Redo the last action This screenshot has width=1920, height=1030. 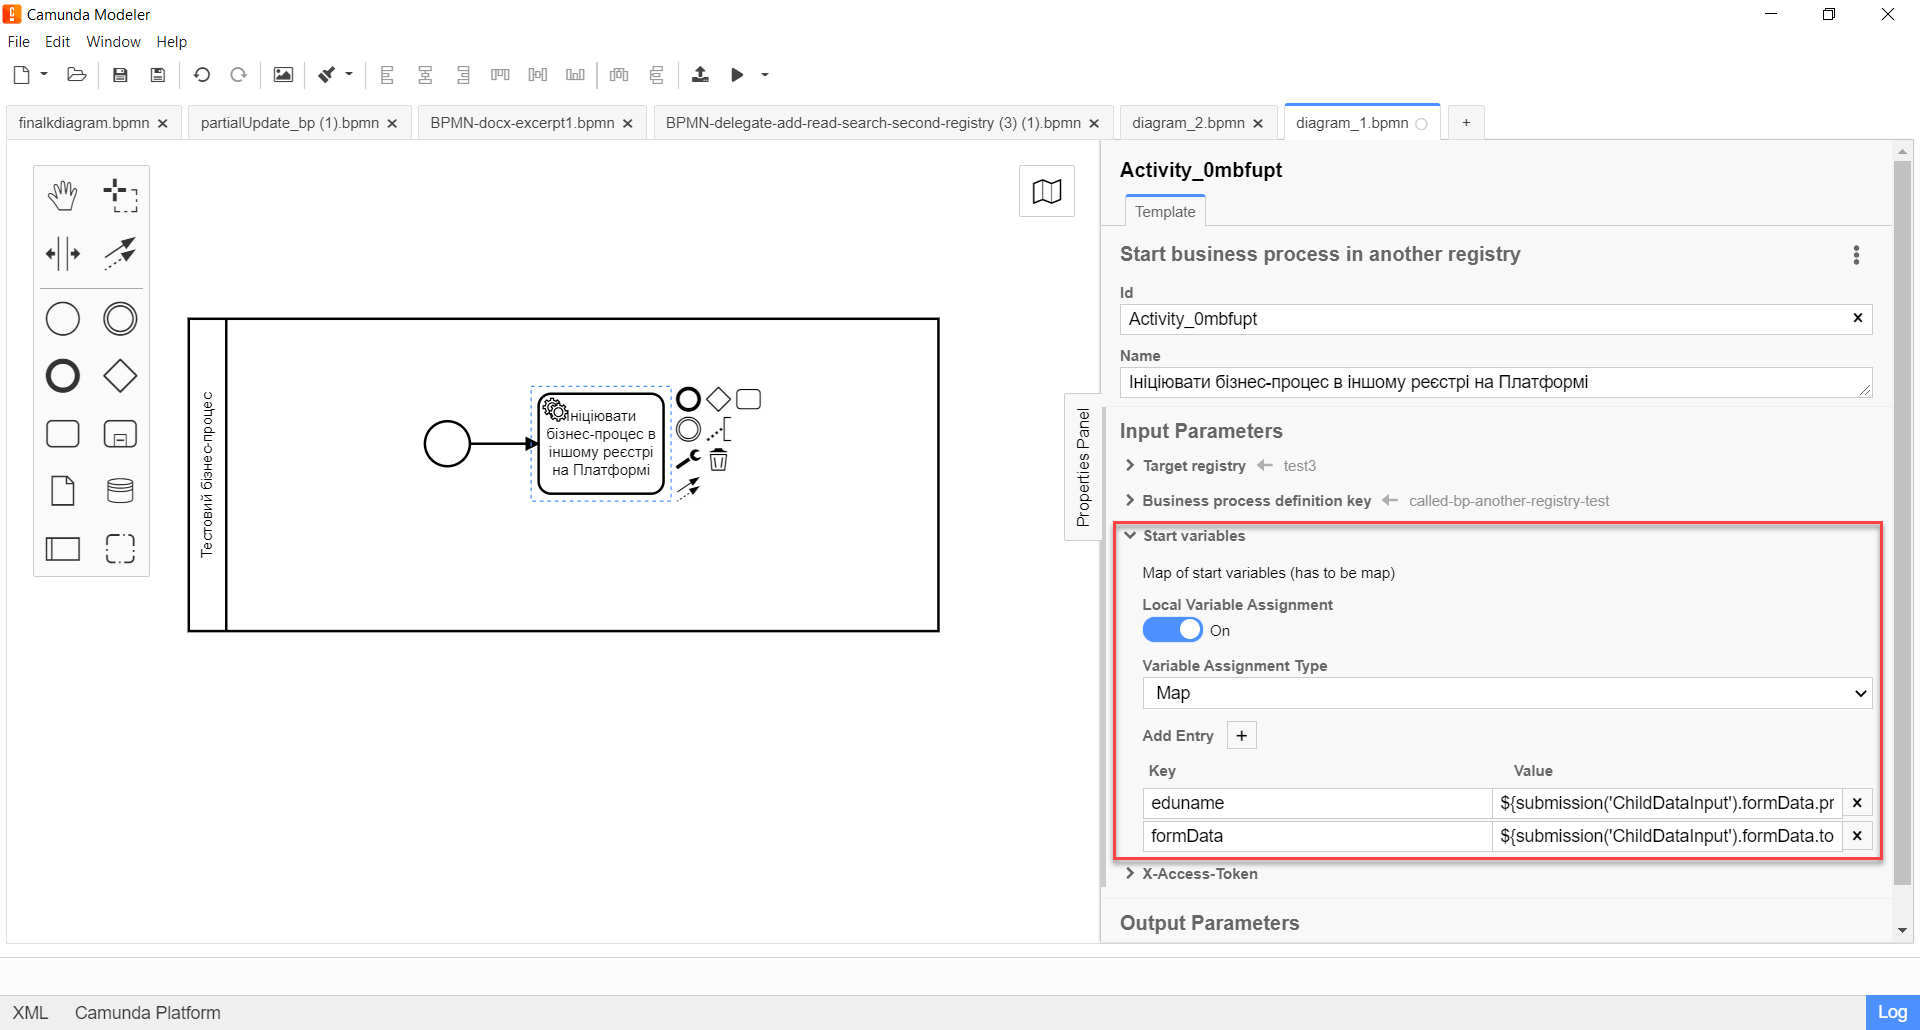[x=238, y=75]
